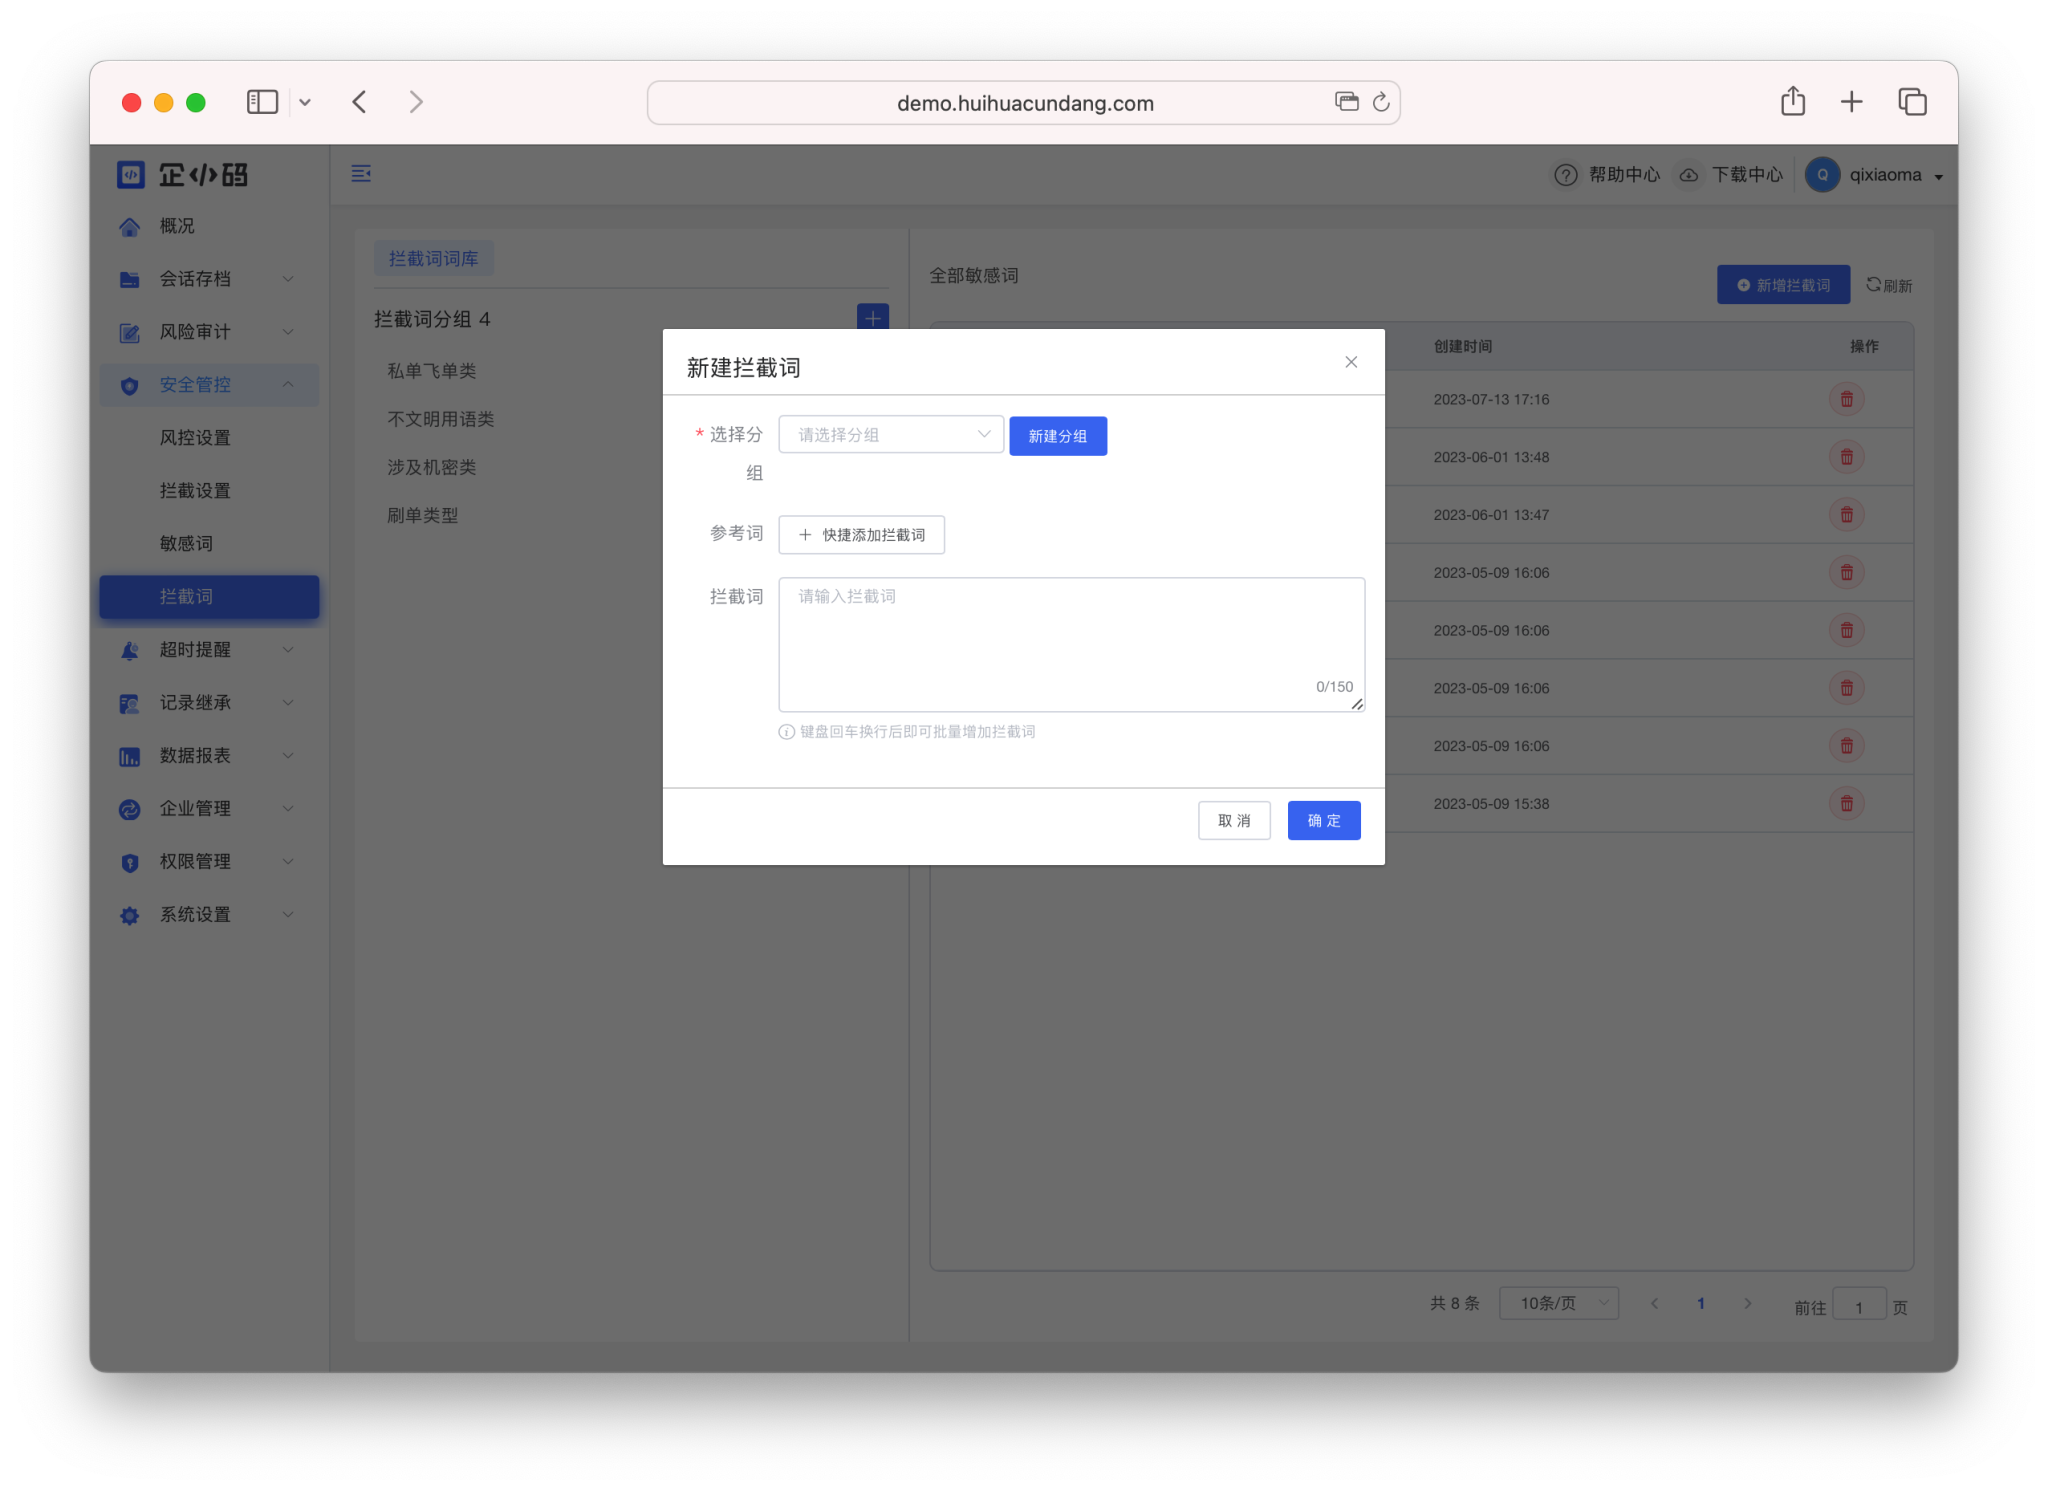Click the 刷新 refresh icon in the list
This screenshot has height=1491, width=2048.
(x=1873, y=285)
